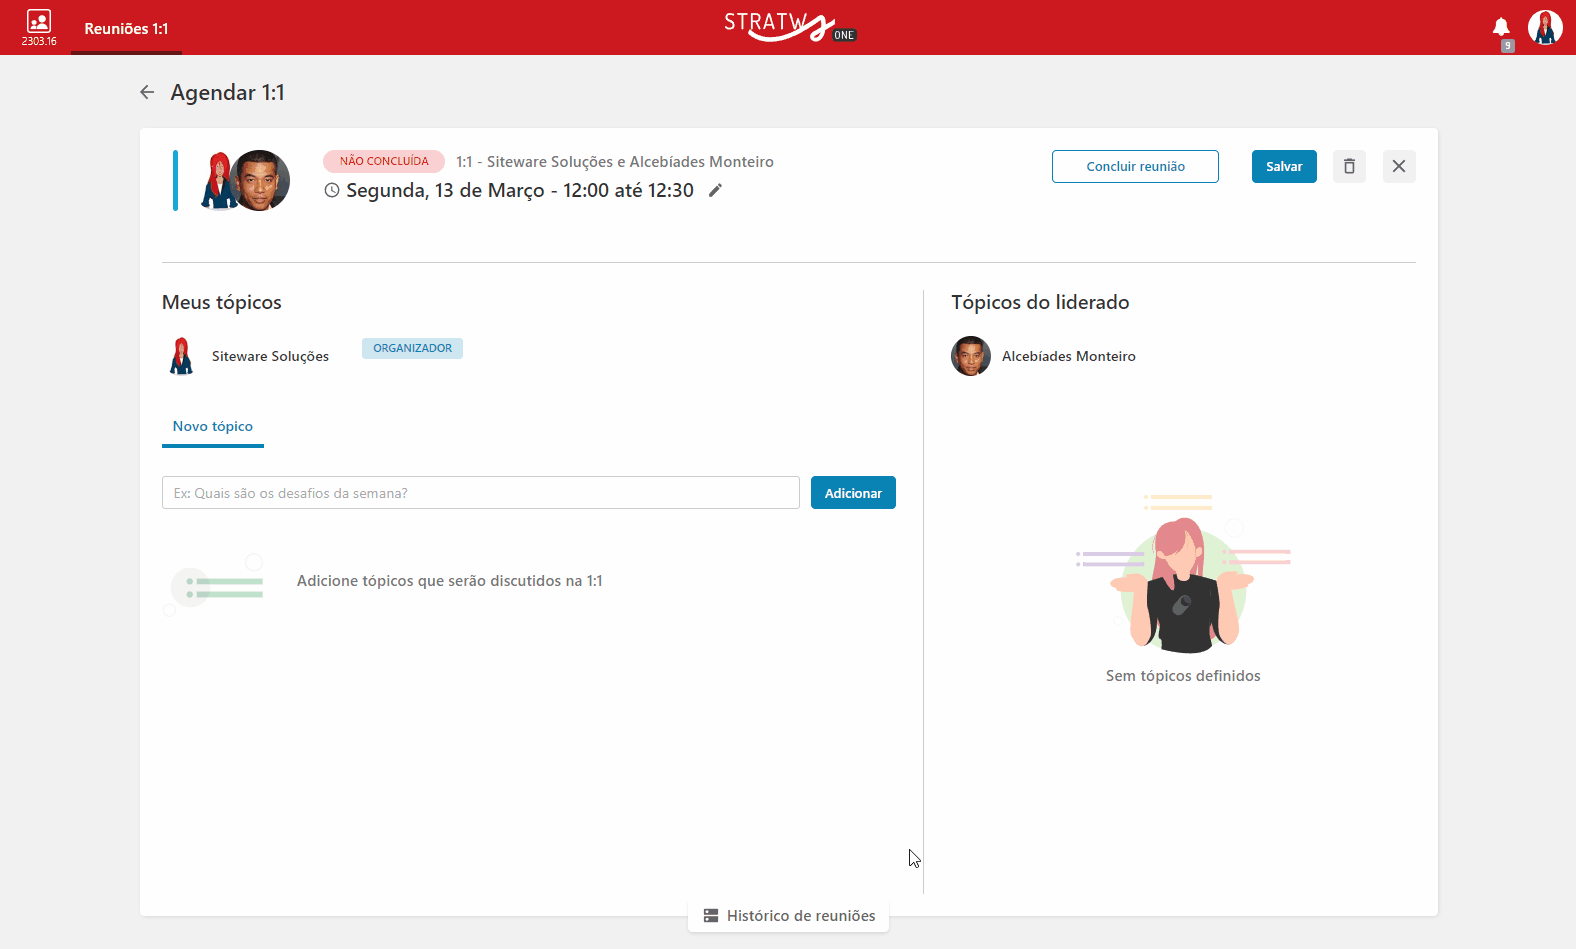Click the Alcebíades Monteiro name
This screenshot has height=949, width=1576.
(x=1069, y=356)
